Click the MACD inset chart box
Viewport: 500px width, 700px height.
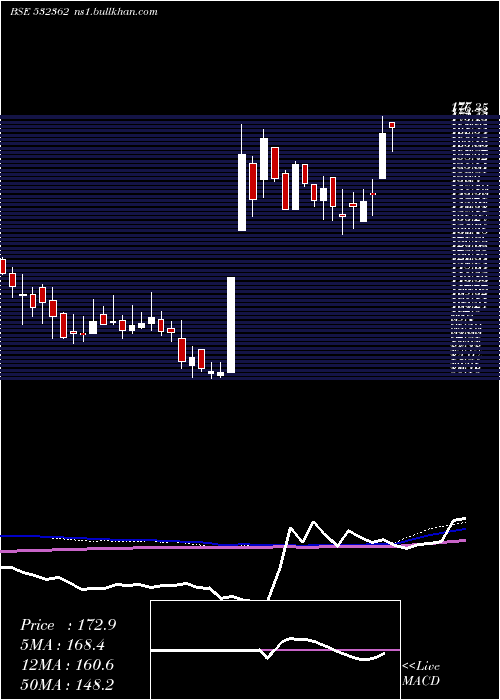pyautogui.click(x=275, y=650)
